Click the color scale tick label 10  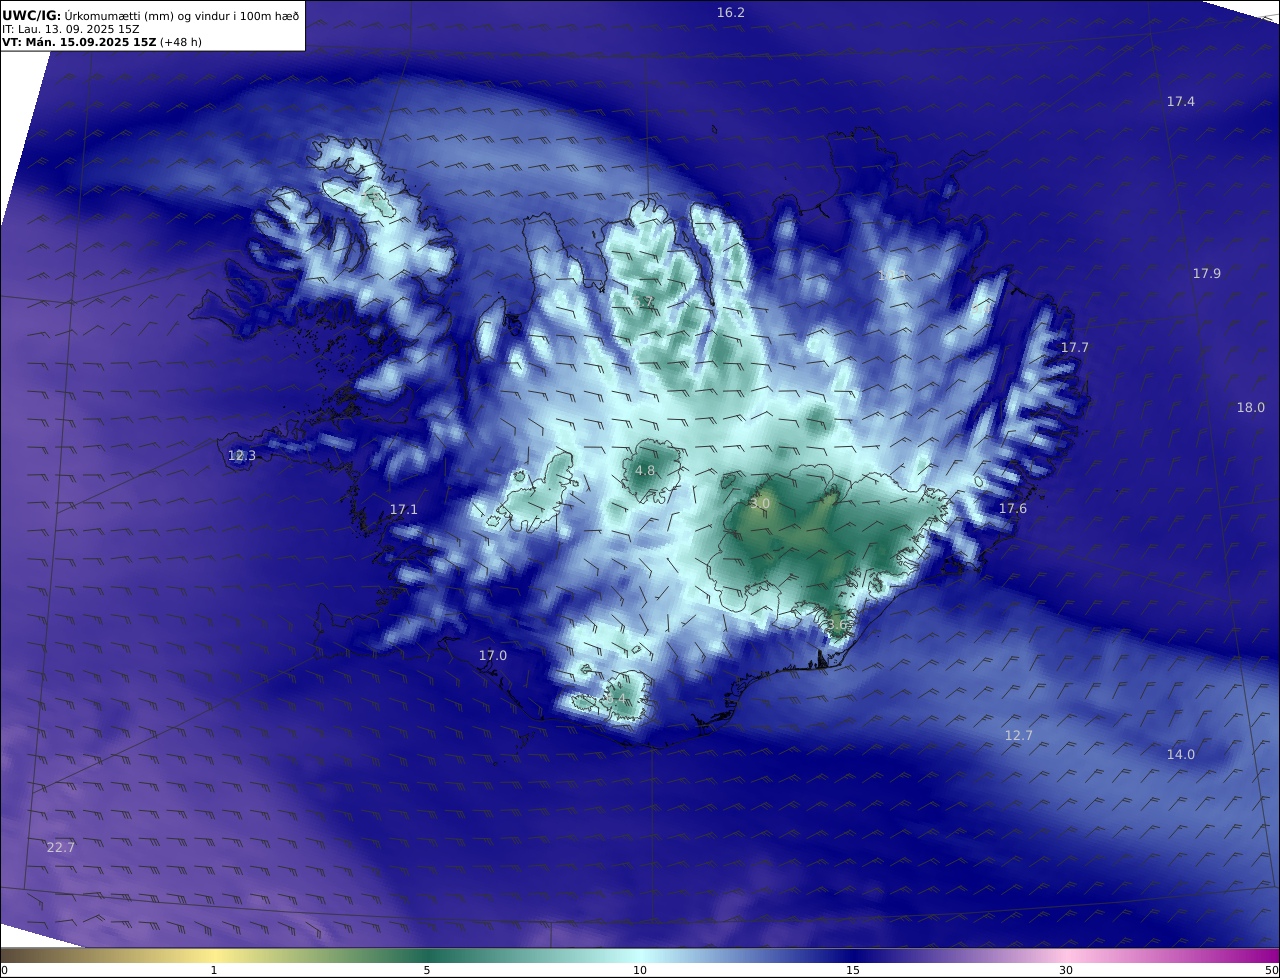point(640,970)
